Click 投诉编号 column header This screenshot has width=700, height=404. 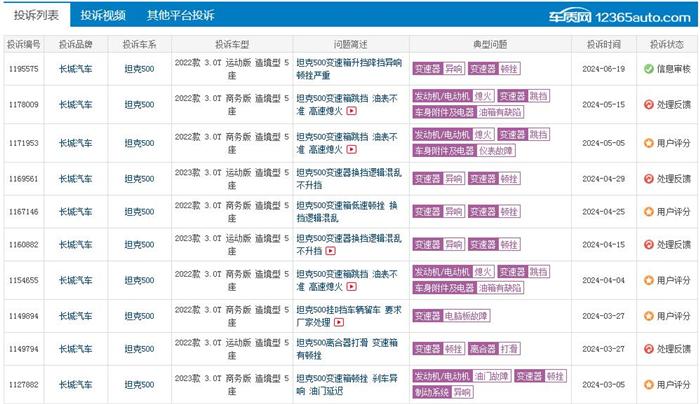tap(24, 45)
